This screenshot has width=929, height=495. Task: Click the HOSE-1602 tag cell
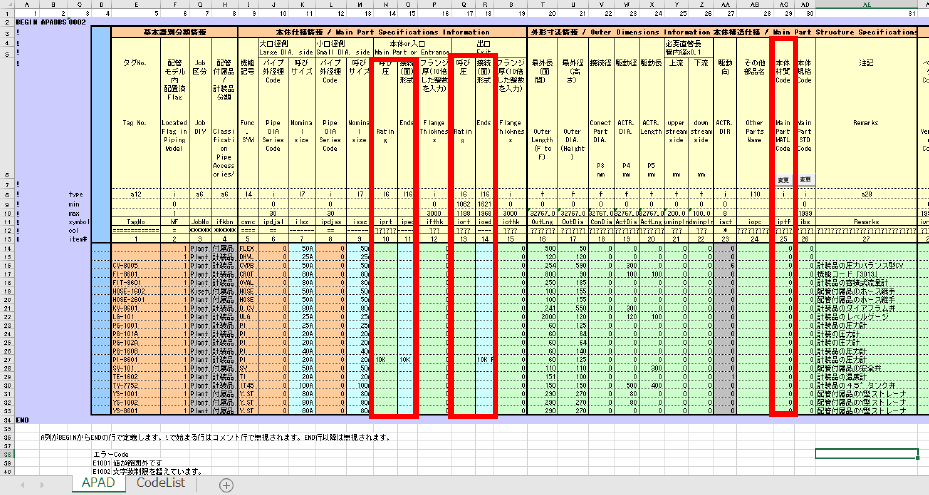[136, 292]
